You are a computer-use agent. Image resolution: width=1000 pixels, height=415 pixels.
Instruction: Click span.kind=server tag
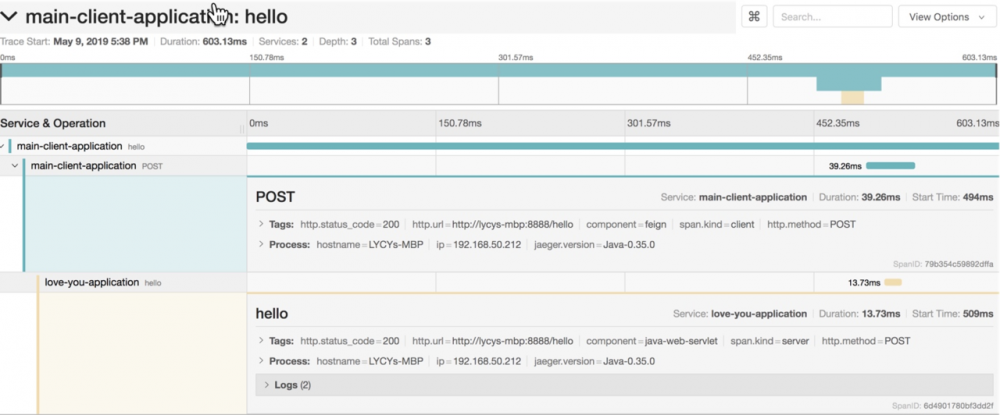769,341
